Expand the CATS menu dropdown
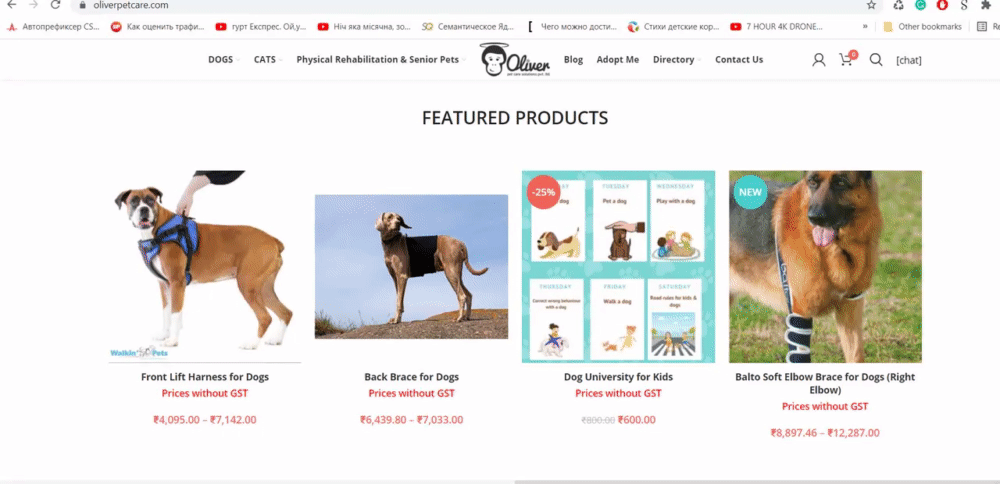 tap(268, 59)
